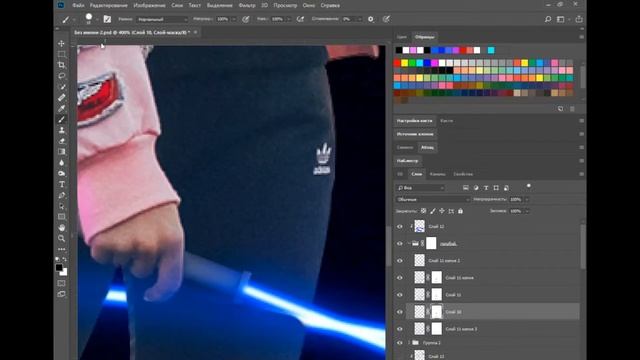Pick the red swatch in swatches grid
640x360 pixels.
pyautogui.click(x=397, y=63)
